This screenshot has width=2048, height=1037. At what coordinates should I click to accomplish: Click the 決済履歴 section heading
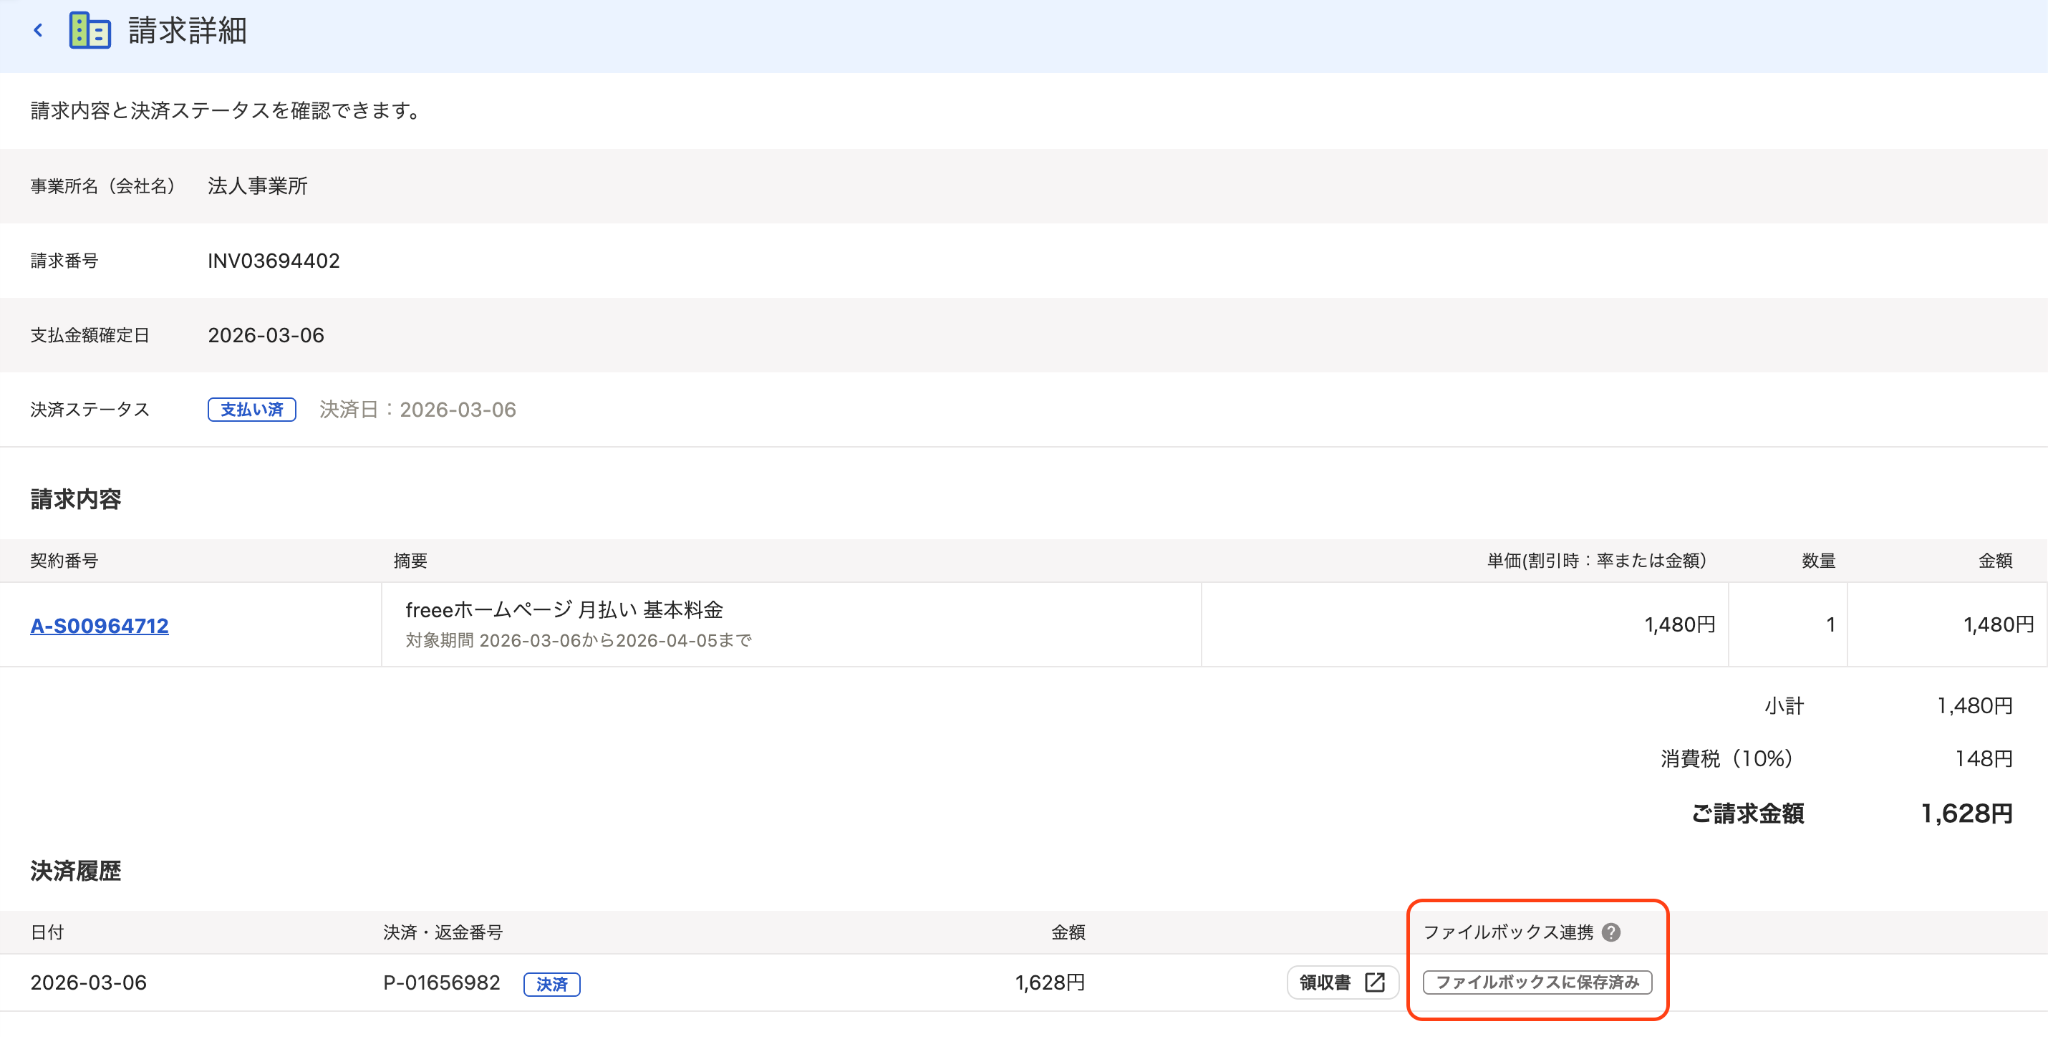[76, 871]
